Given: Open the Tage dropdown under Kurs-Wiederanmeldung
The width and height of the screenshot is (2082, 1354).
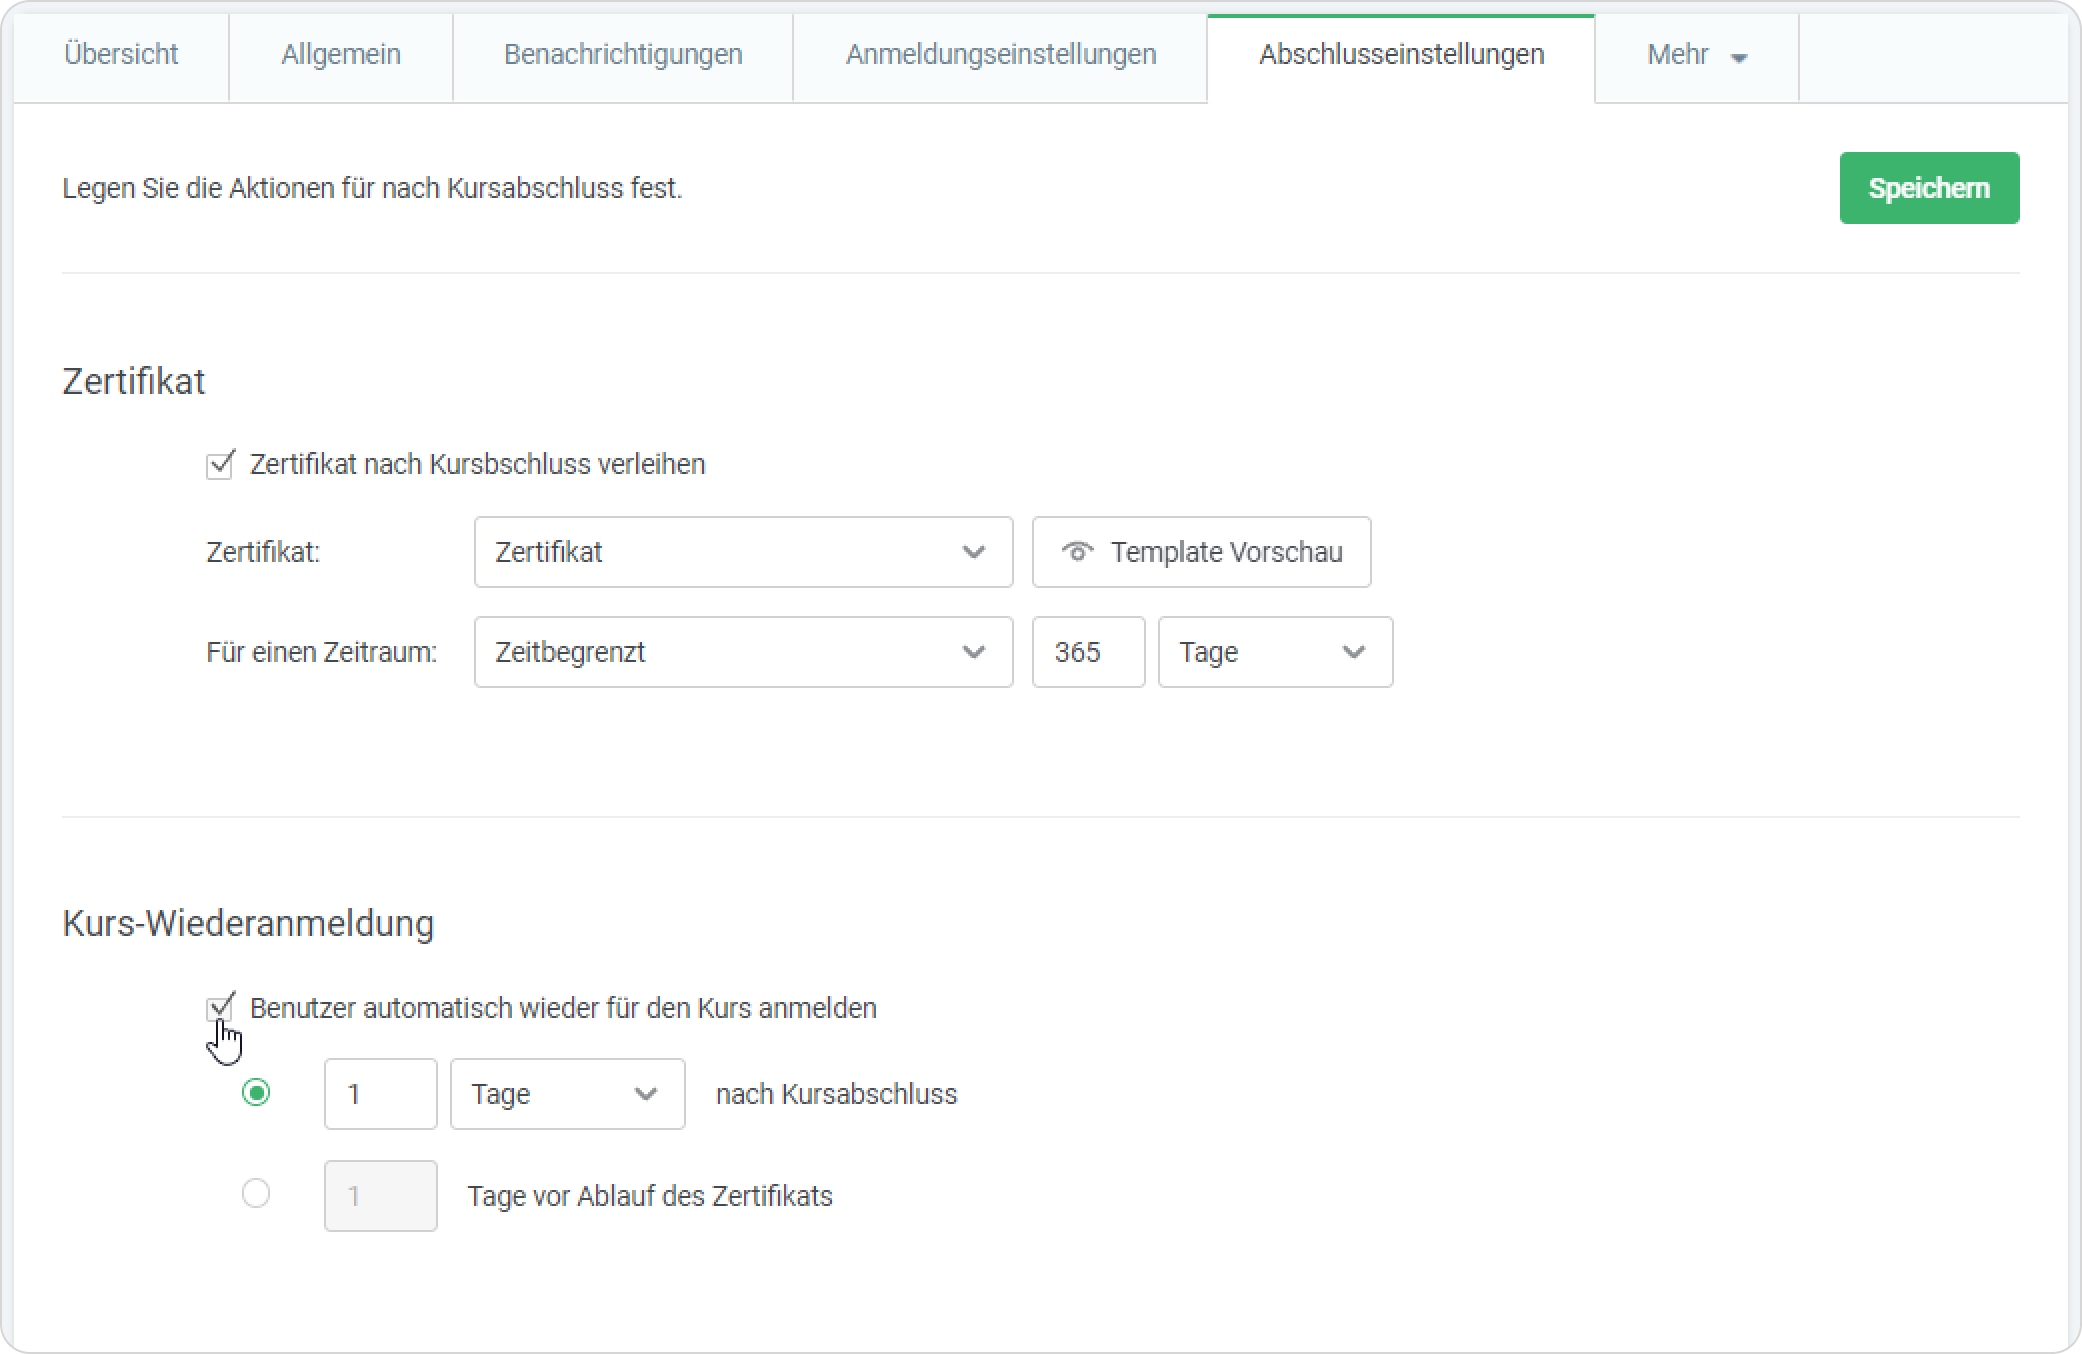Looking at the screenshot, I should click(567, 1094).
